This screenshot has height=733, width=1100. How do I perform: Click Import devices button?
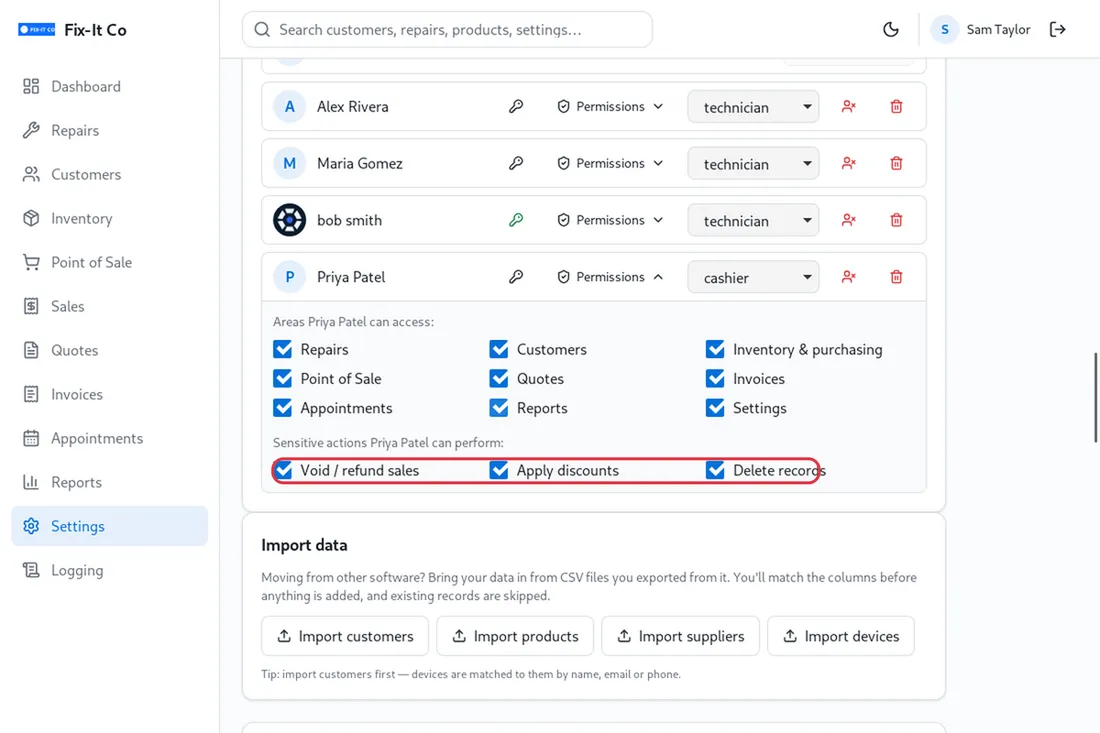click(840, 636)
